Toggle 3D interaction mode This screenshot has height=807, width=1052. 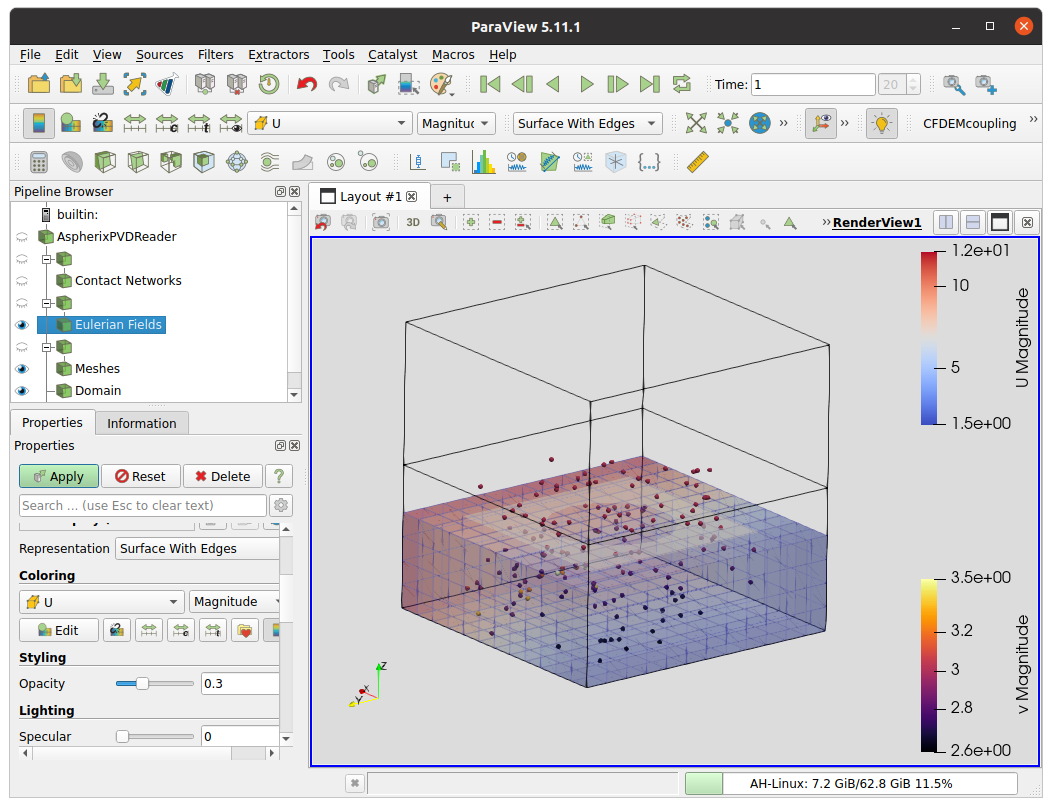[x=413, y=222]
